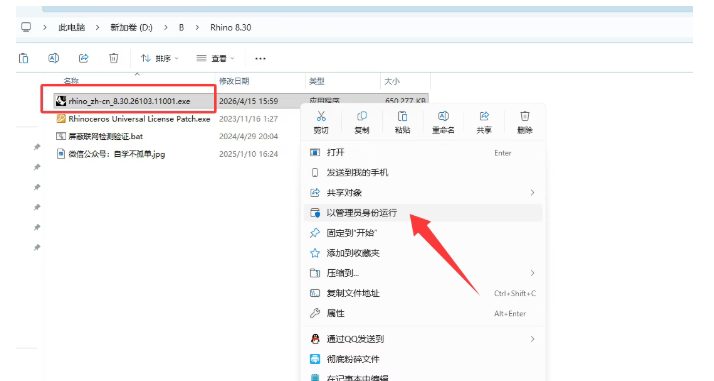Click date 2024/4/29 20:04
This screenshot has height=381, width=714.
click(x=248, y=136)
